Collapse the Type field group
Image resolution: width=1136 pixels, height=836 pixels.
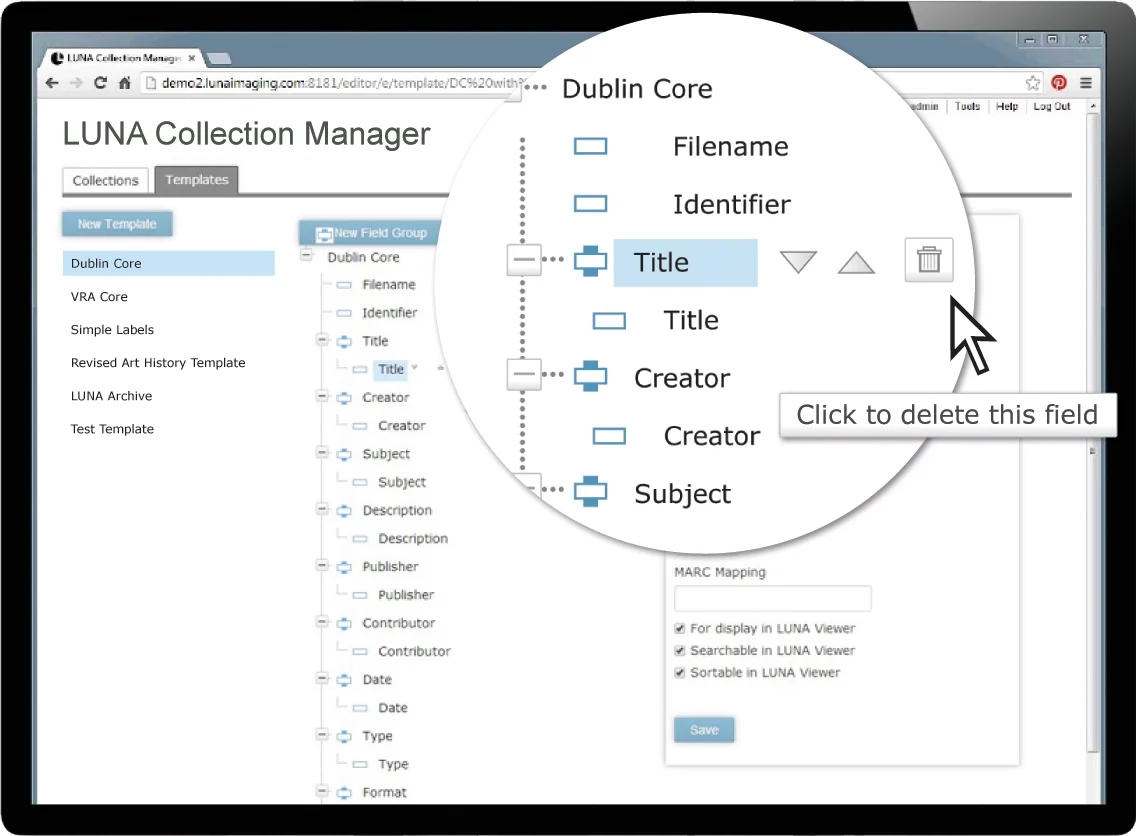point(322,735)
